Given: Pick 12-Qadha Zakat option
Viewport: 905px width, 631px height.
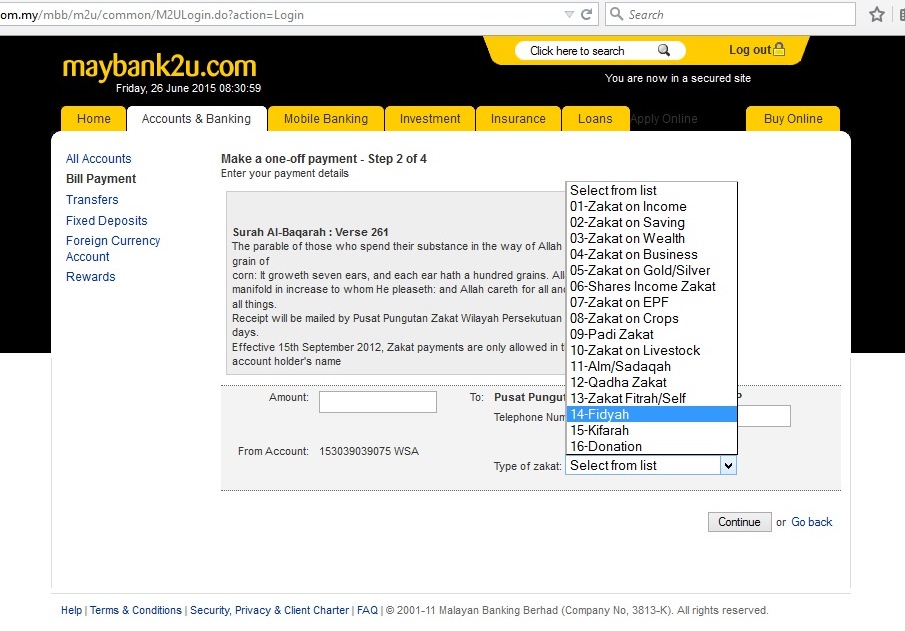Looking at the screenshot, I should pos(651,382).
